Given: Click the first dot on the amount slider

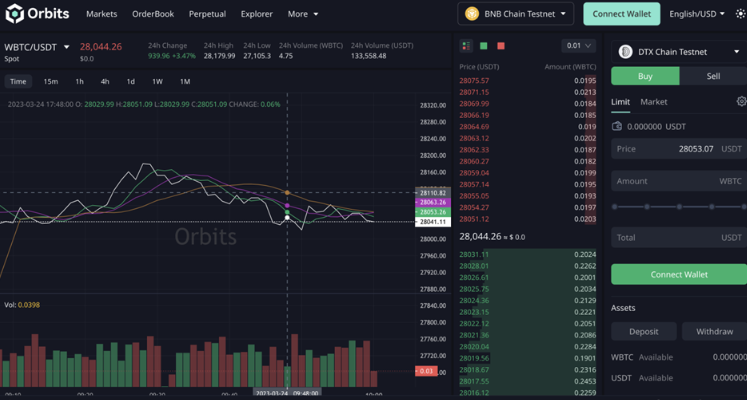Looking at the screenshot, I should coord(615,207).
